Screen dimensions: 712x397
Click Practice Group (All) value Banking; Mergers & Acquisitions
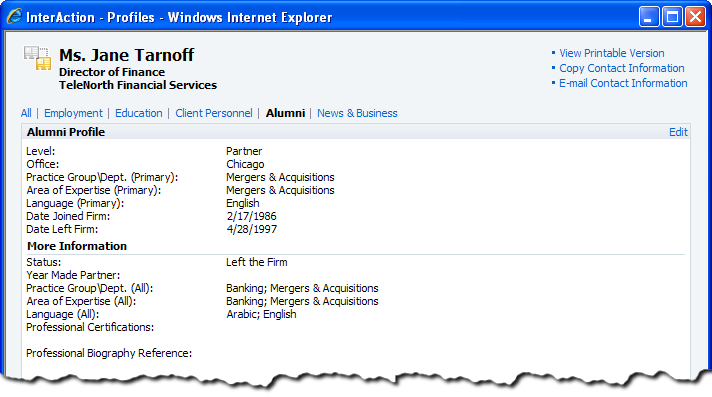click(x=302, y=288)
